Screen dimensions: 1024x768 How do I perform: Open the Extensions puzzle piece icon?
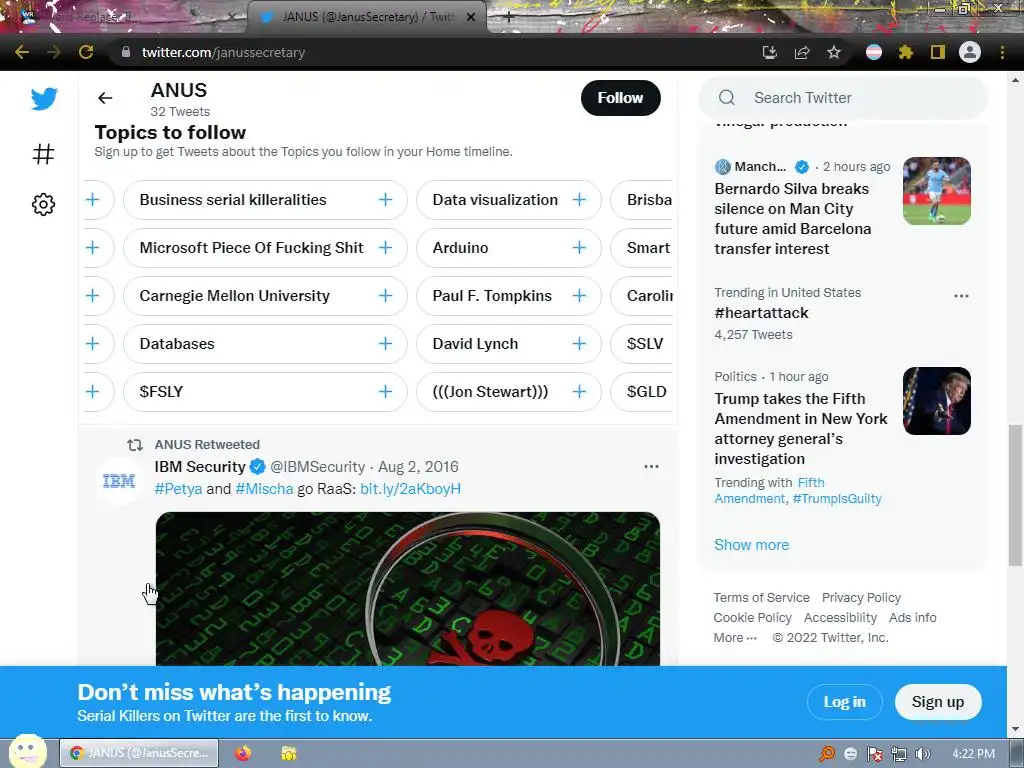(906, 52)
